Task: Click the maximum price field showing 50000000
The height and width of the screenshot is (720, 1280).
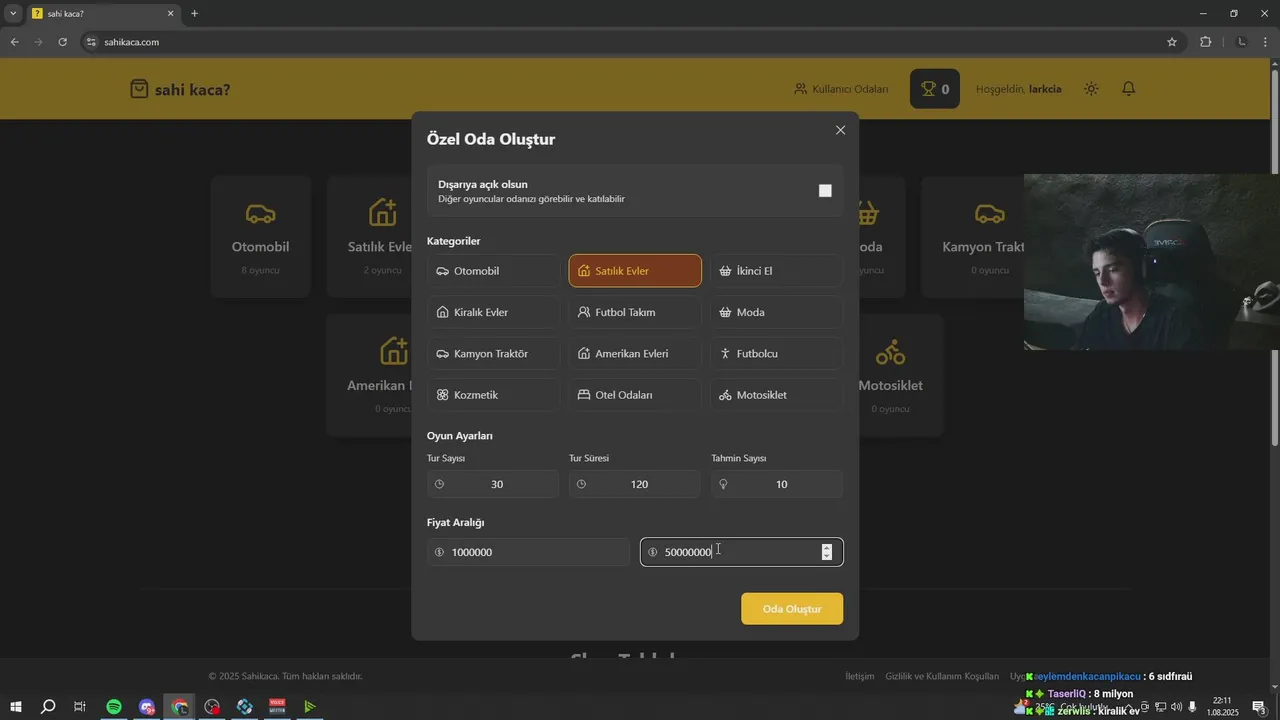Action: [741, 552]
